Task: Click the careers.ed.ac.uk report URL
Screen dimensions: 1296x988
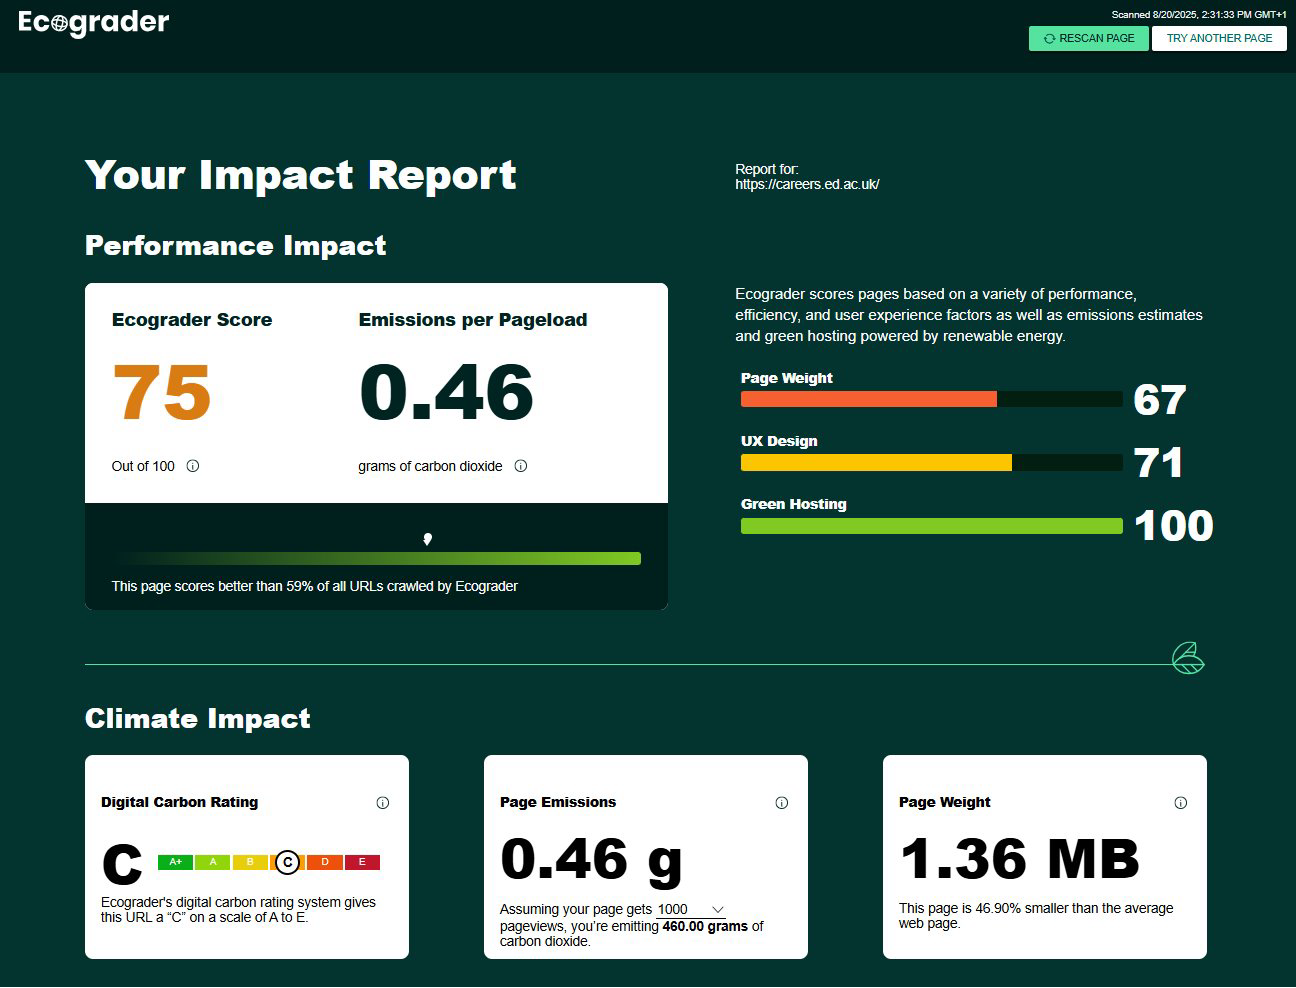Action: pyautogui.click(x=807, y=185)
